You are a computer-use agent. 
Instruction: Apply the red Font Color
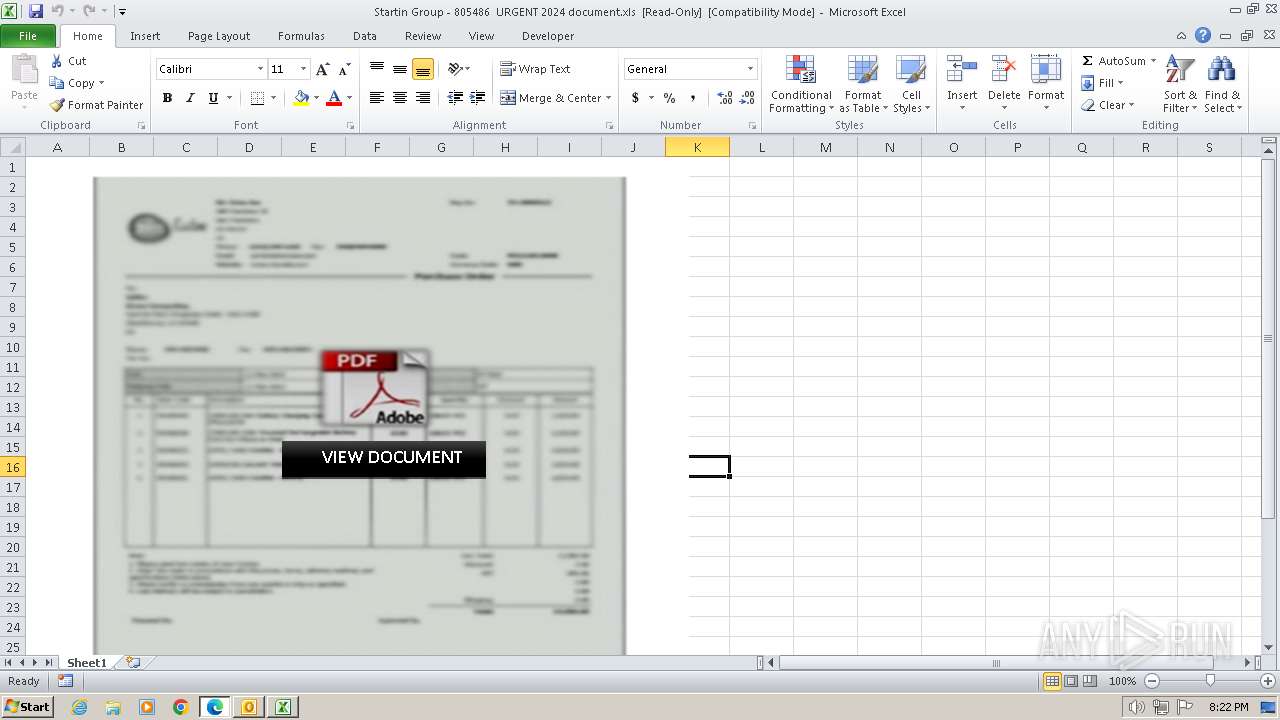[334, 98]
